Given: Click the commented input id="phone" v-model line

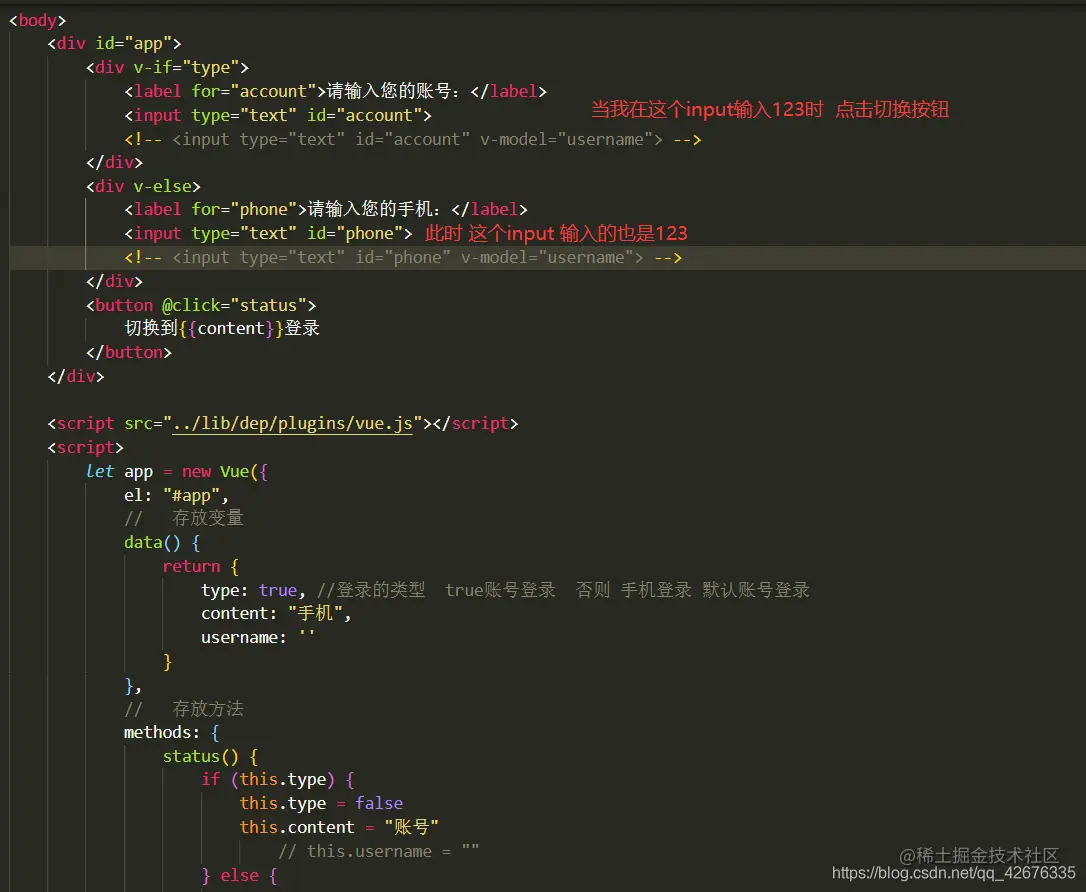Looking at the screenshot, I should coord(403,258).
